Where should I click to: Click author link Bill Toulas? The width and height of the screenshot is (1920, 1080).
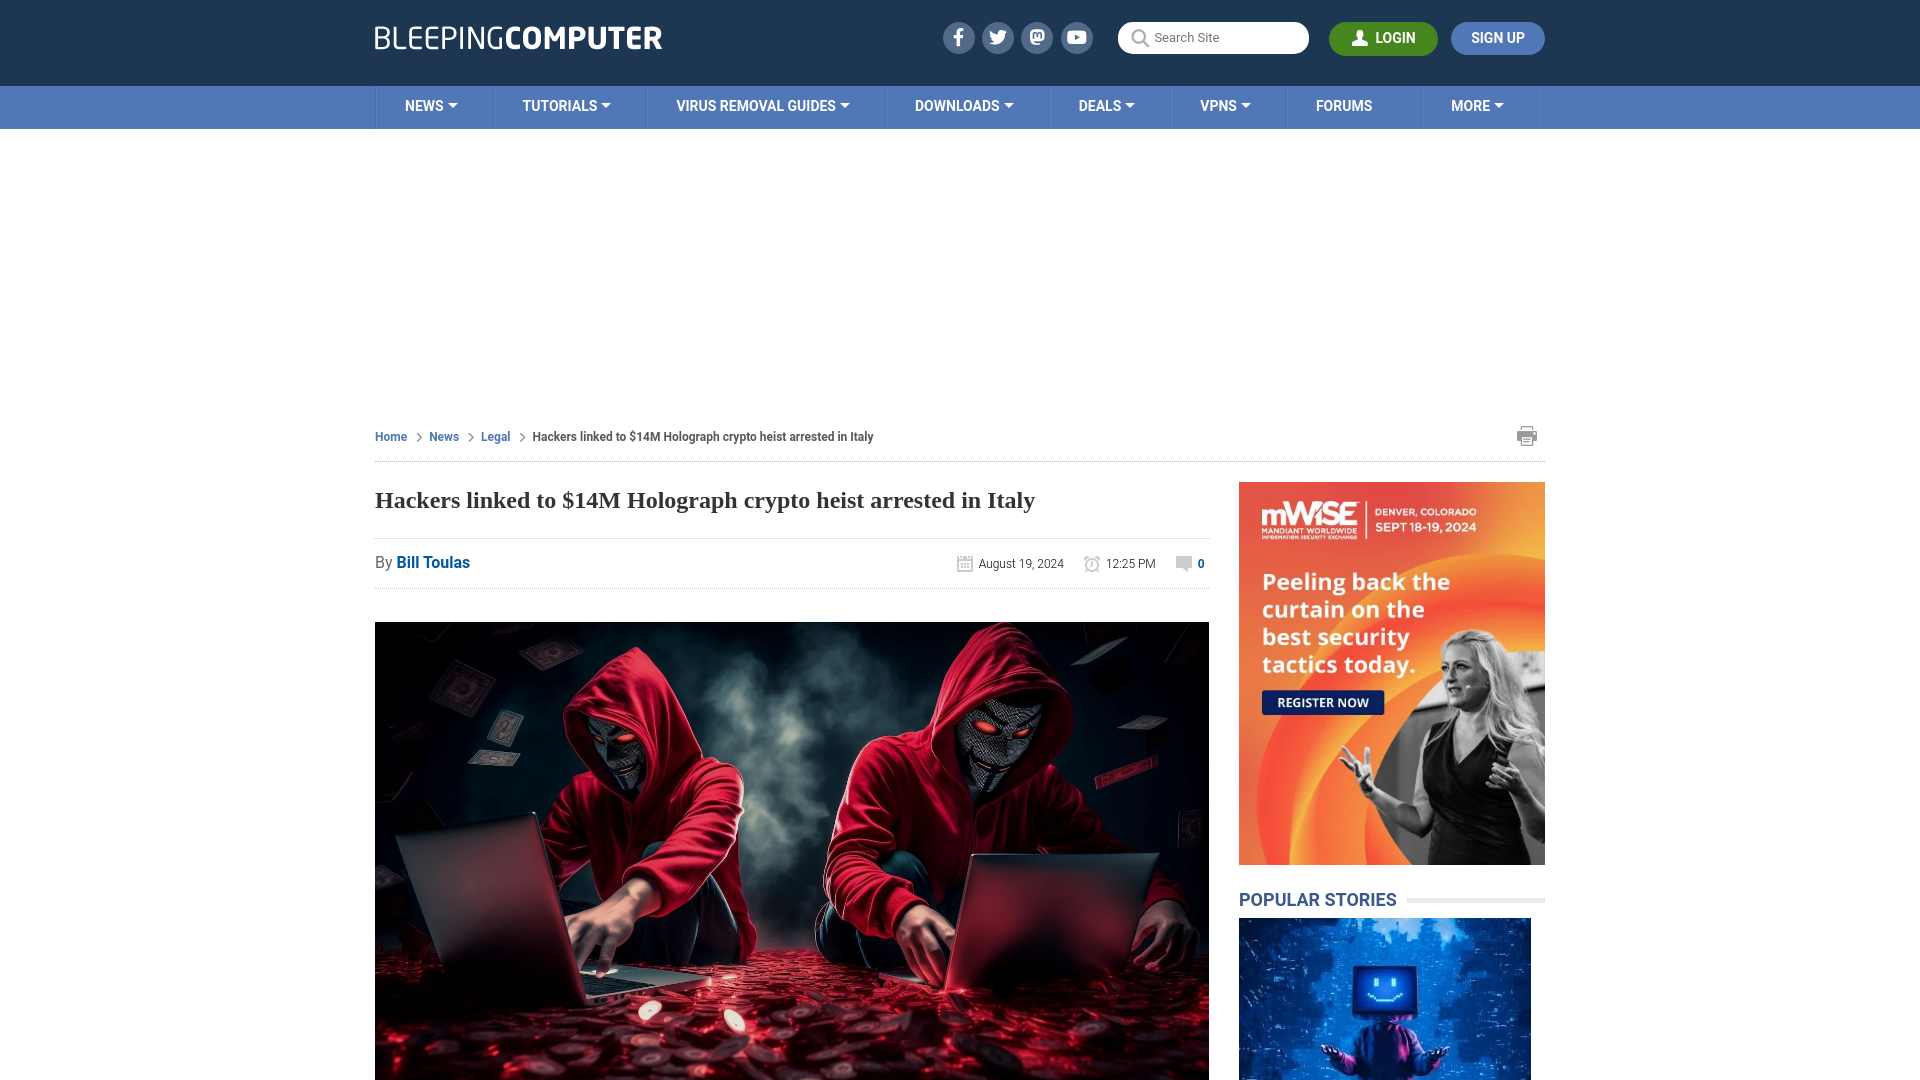(433, 563)
